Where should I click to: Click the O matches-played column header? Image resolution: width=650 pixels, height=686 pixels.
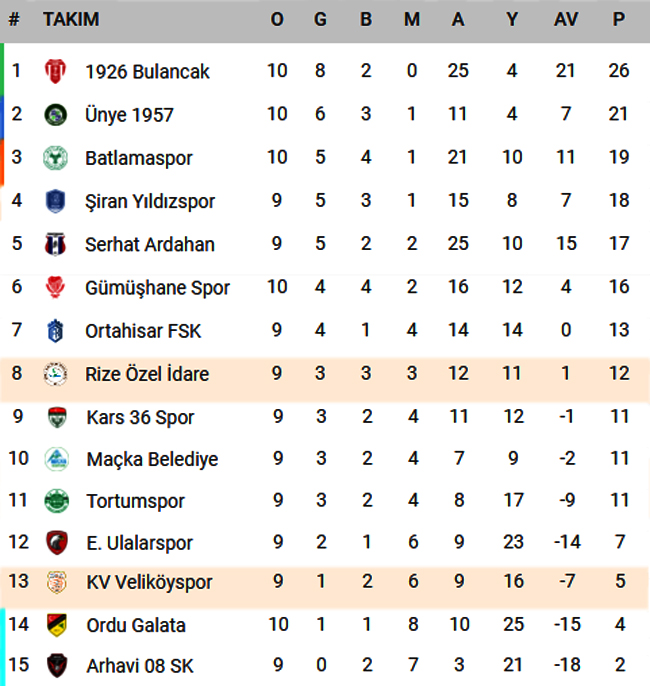(277, 19)
